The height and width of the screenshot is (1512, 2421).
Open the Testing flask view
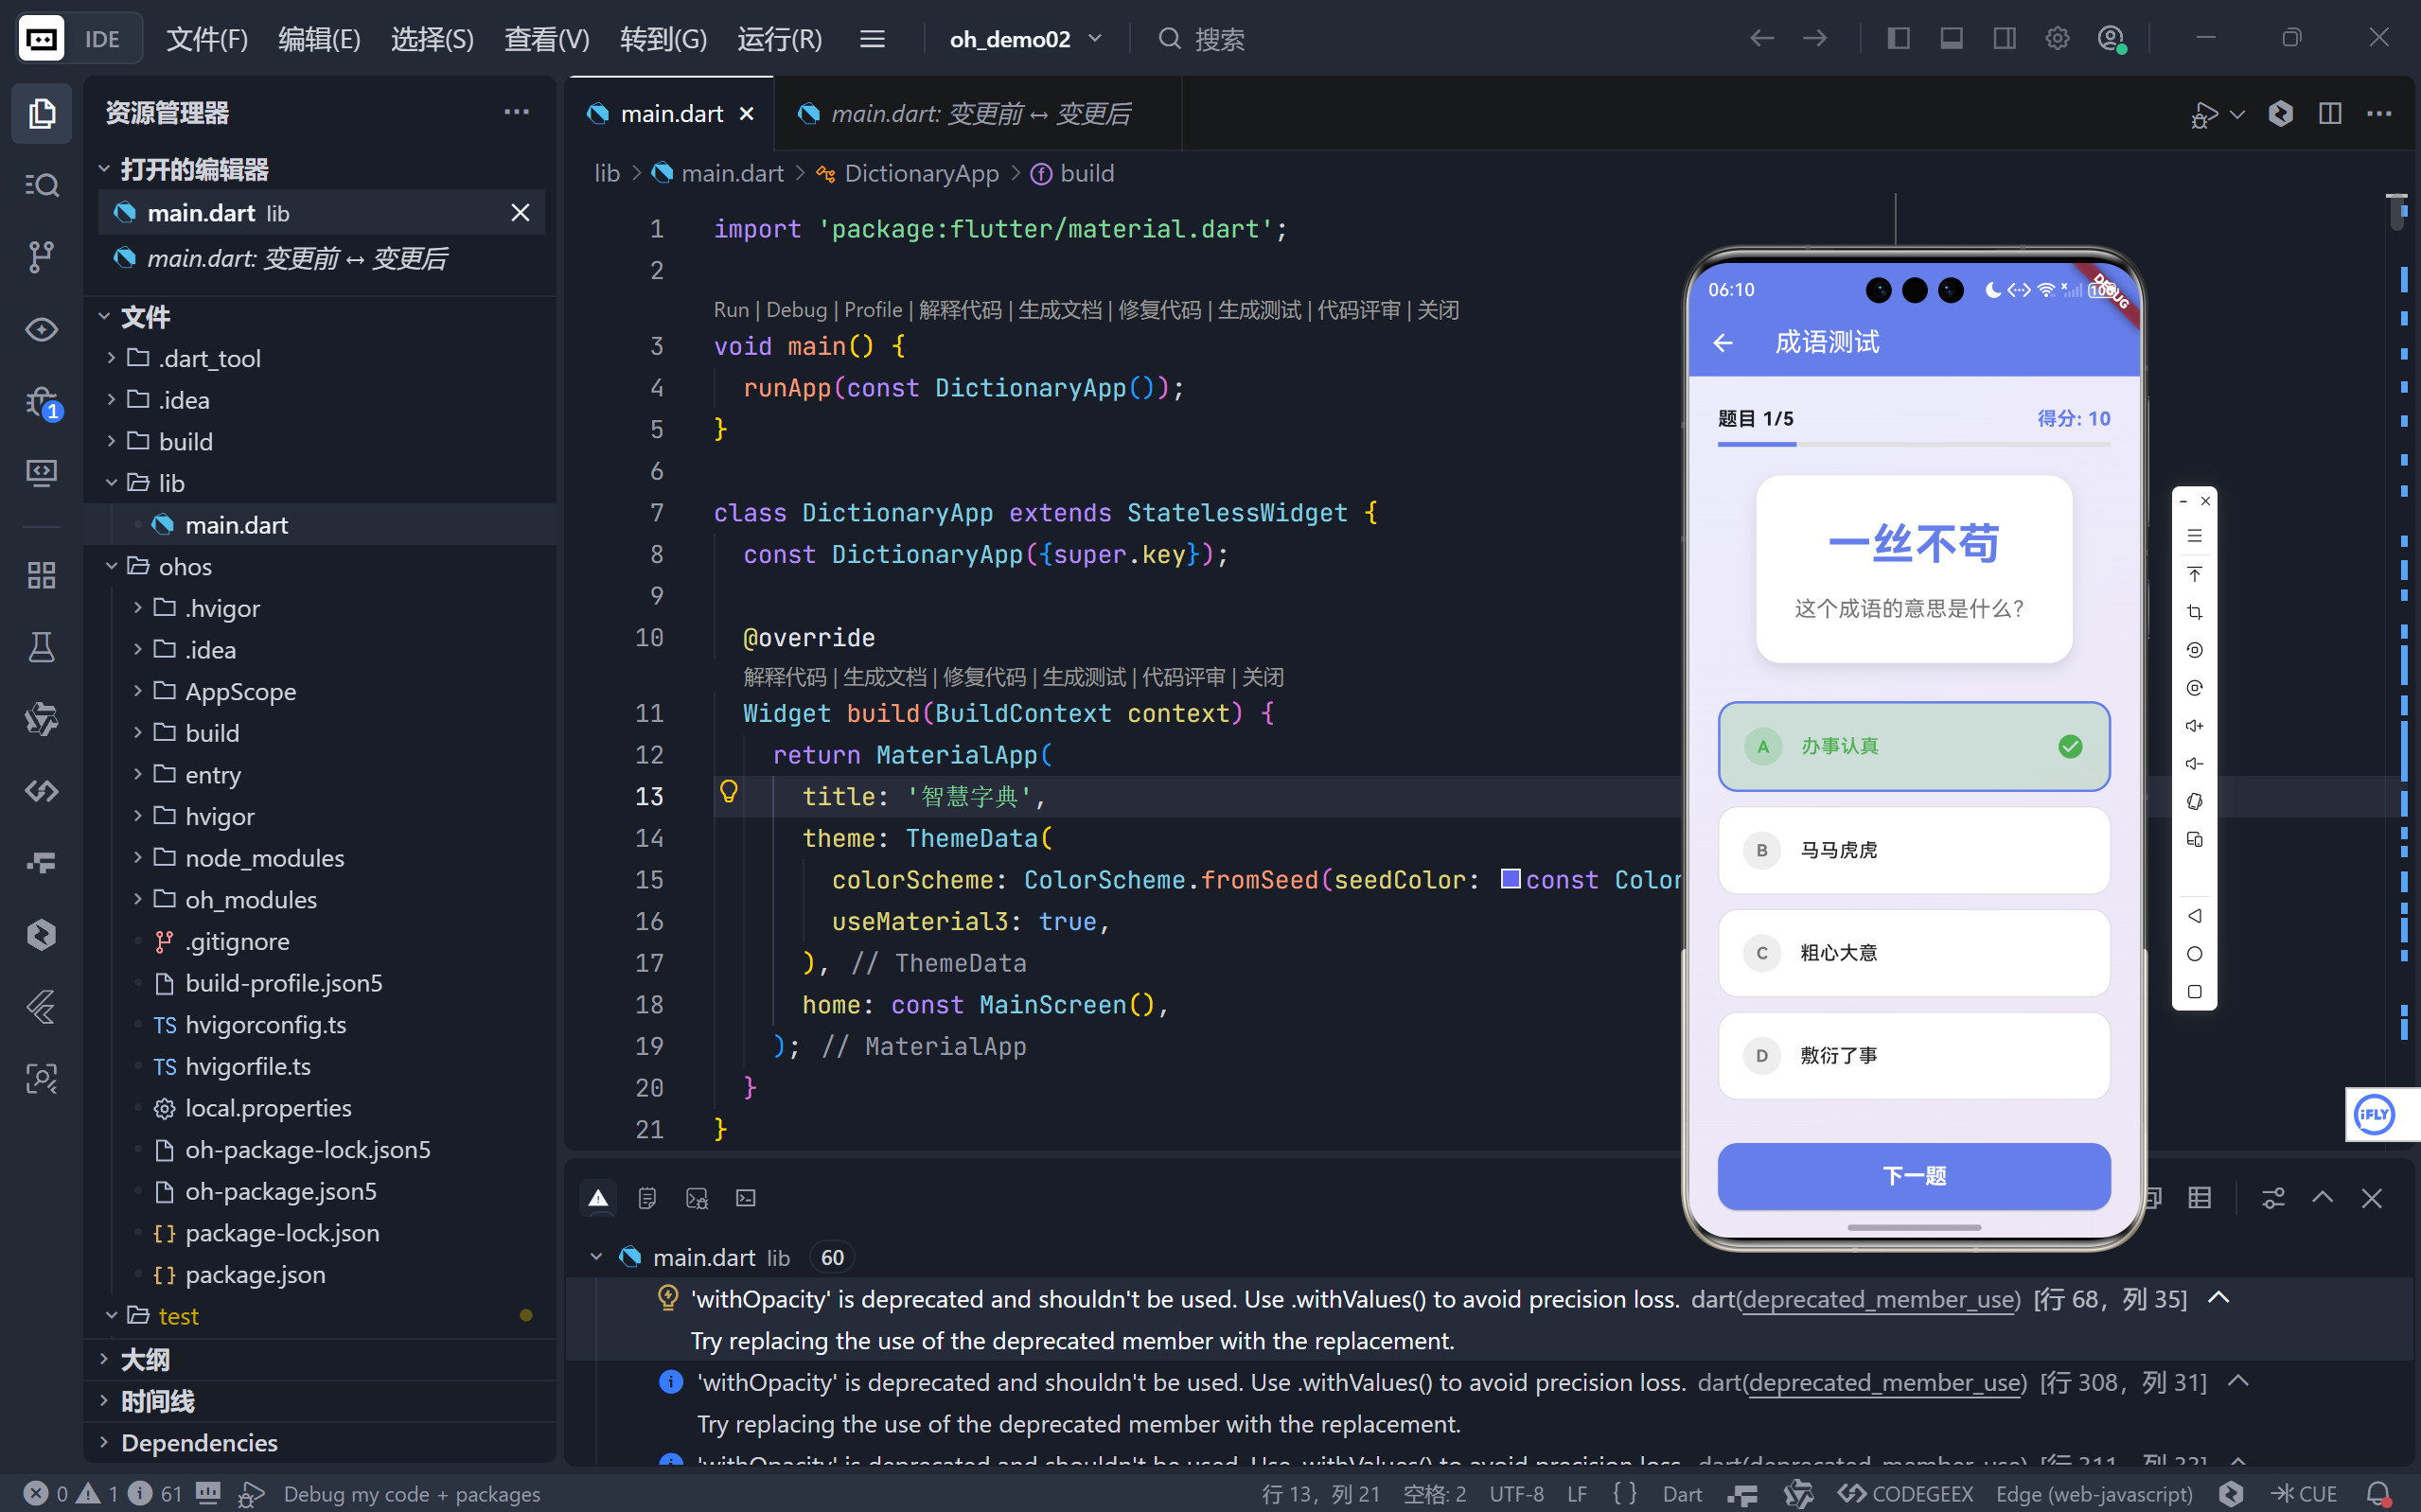(x=41, y=647)
